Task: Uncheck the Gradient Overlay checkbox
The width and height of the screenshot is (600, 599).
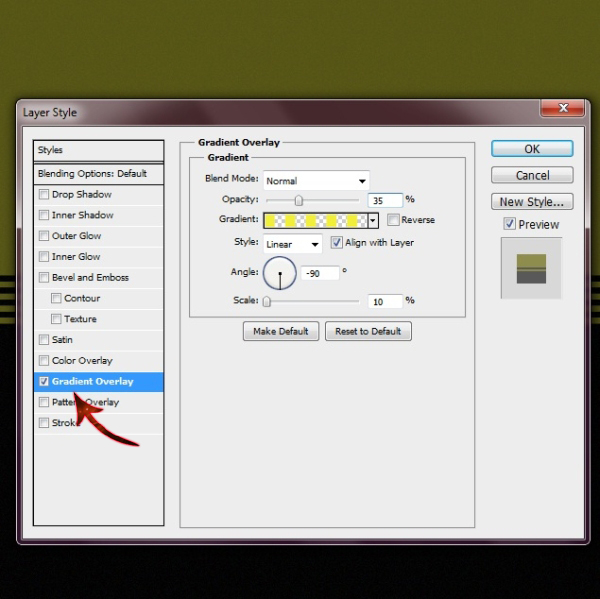Action: (44, 381)
